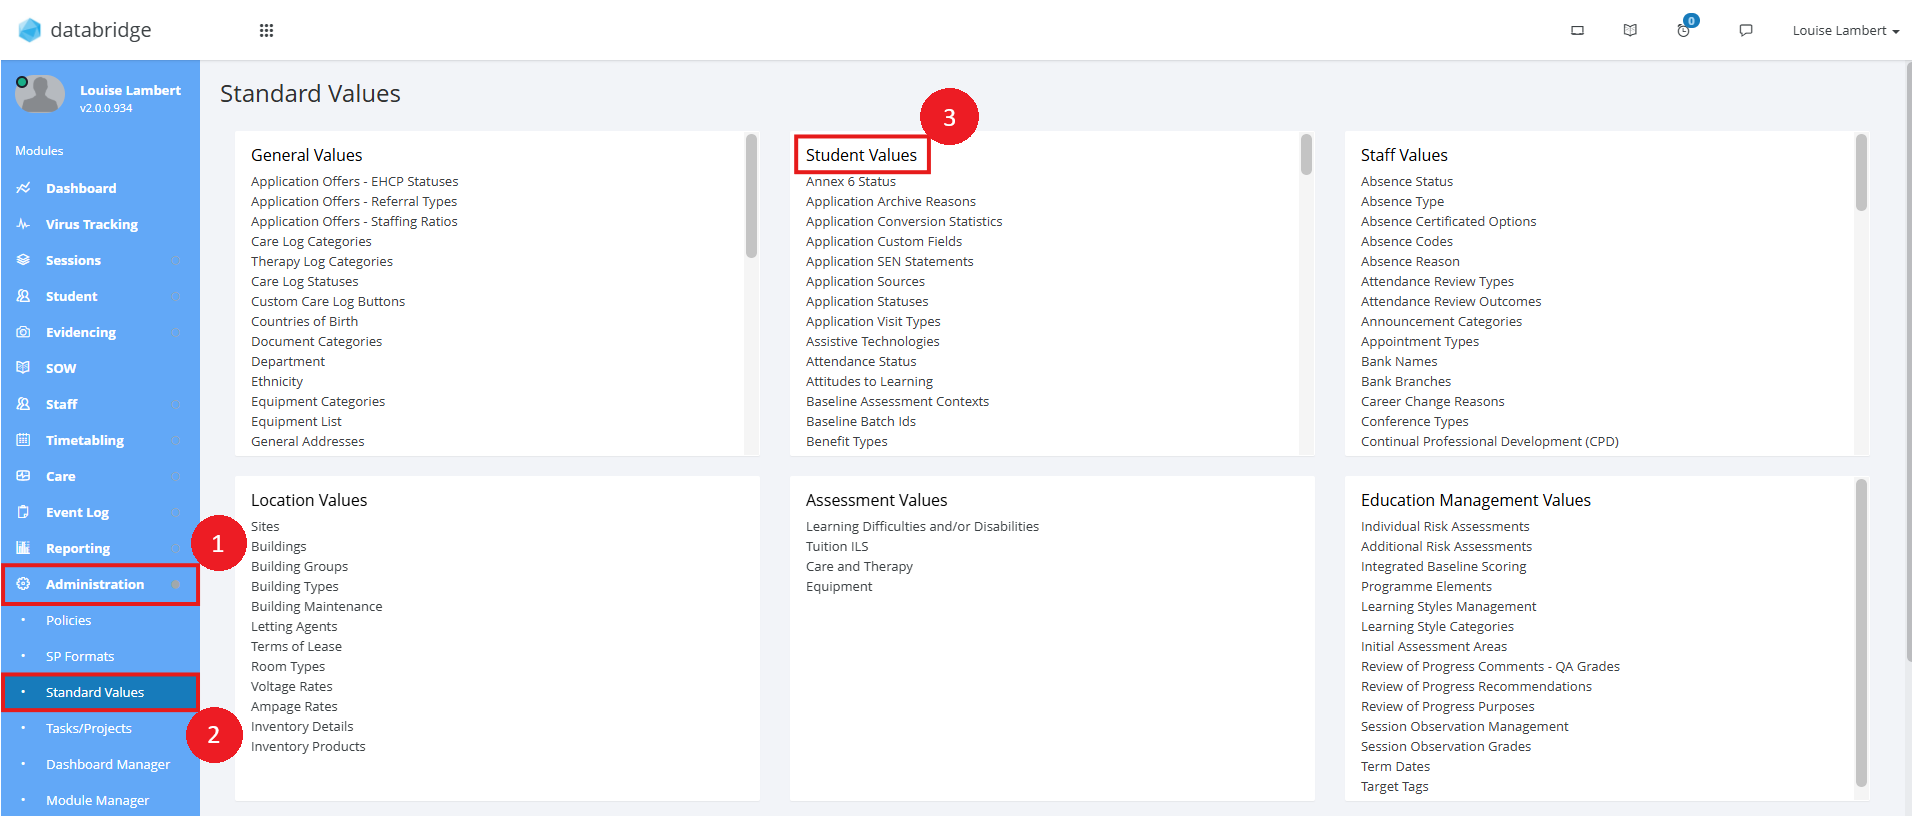Open the Inventory Products link
This screenshot has height=816, width=1912.
(x=308, y=746)
